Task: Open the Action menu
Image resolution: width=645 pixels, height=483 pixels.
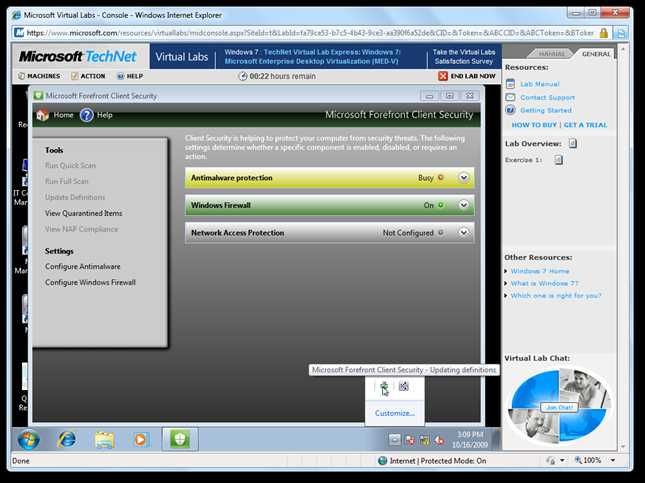Action: click(88, 76)
